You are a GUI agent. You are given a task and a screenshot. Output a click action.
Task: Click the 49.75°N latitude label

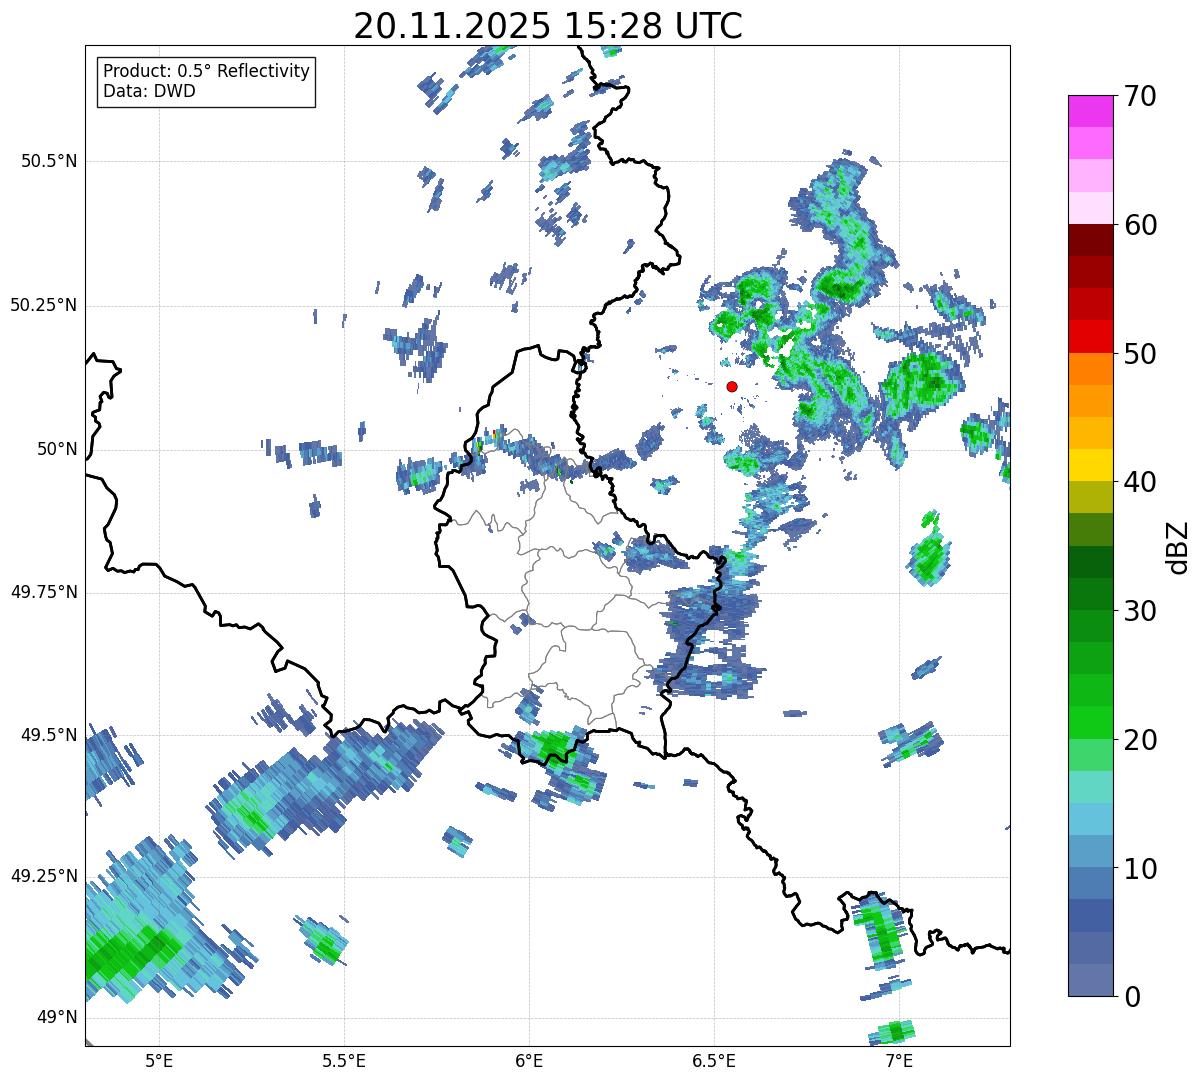point(43,592)
